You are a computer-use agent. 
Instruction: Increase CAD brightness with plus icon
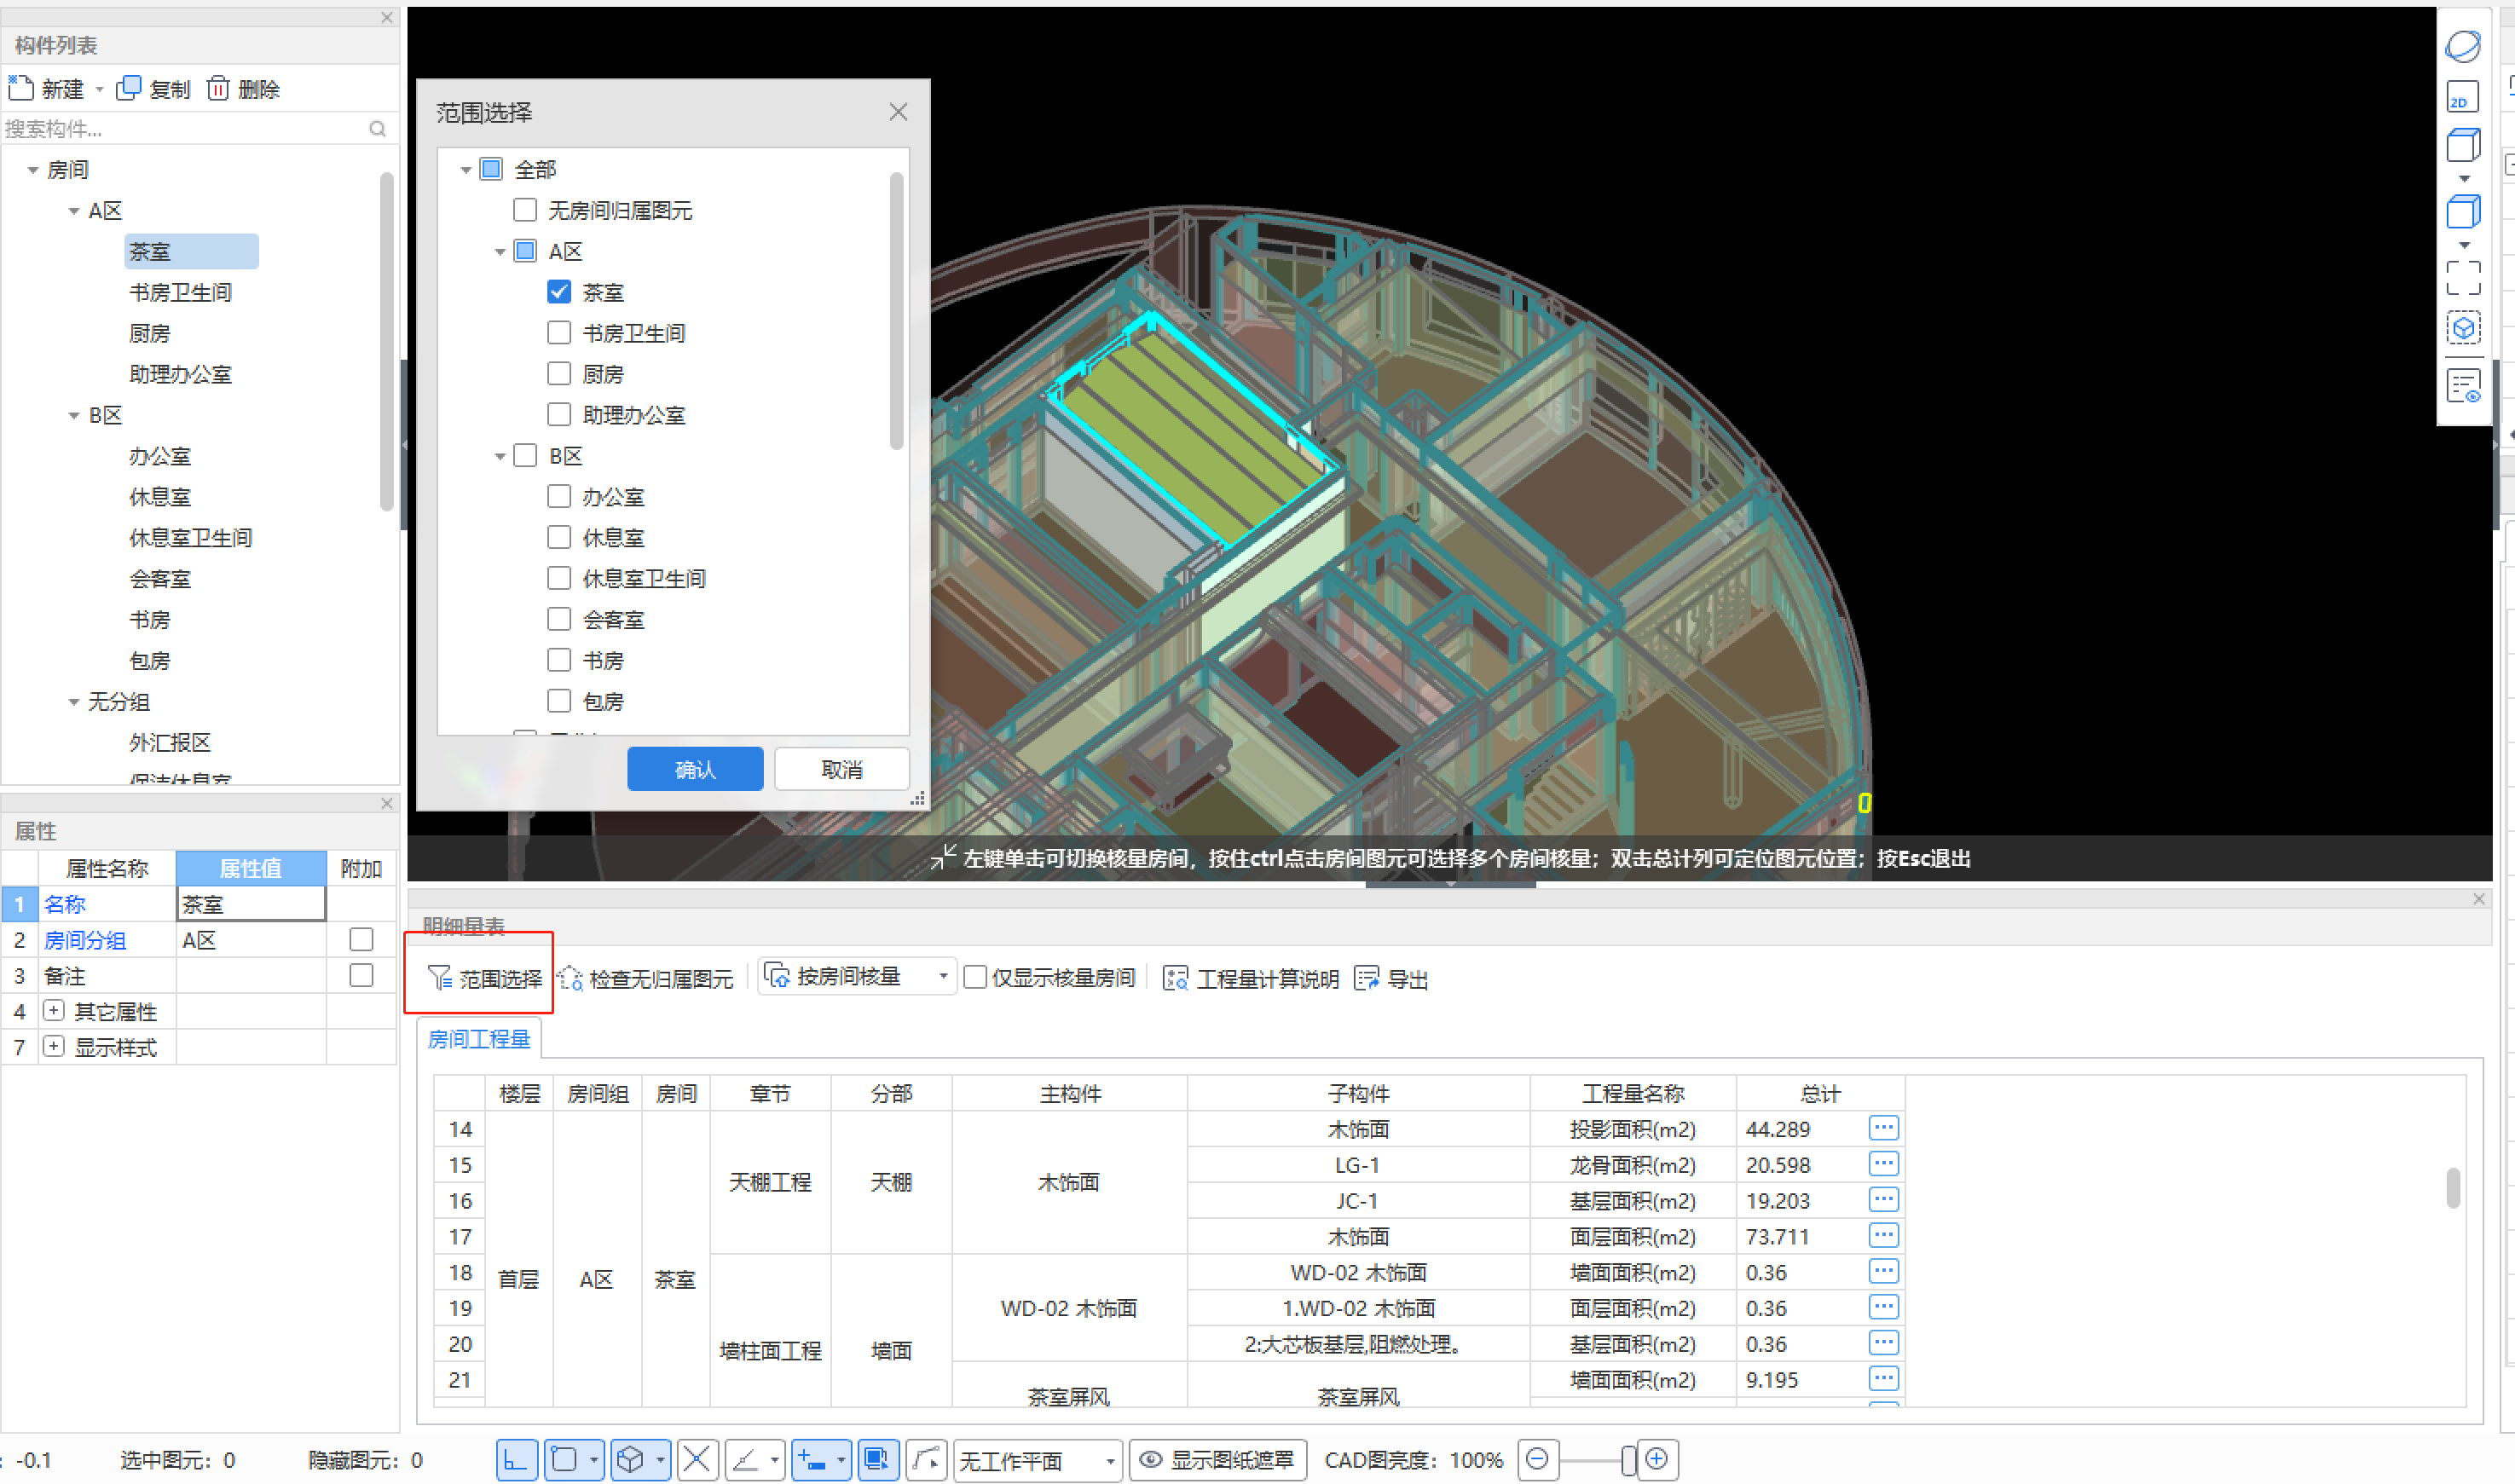point(1657,1459)
